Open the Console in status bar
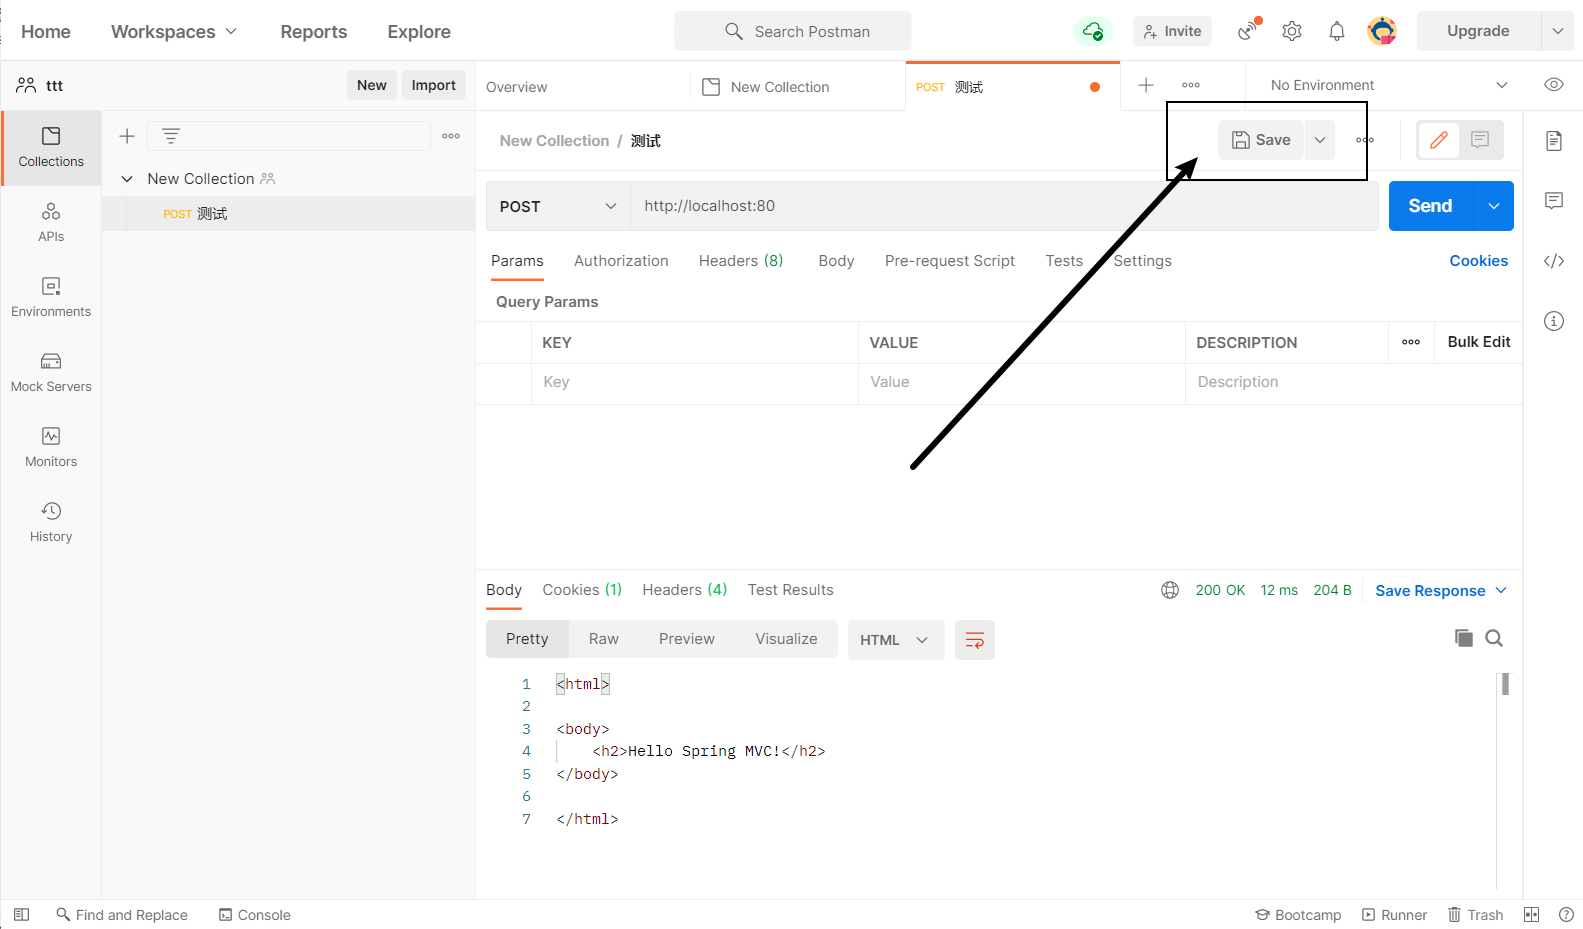This screenshot has width=1583, height=929. click(x=255, y=914)
